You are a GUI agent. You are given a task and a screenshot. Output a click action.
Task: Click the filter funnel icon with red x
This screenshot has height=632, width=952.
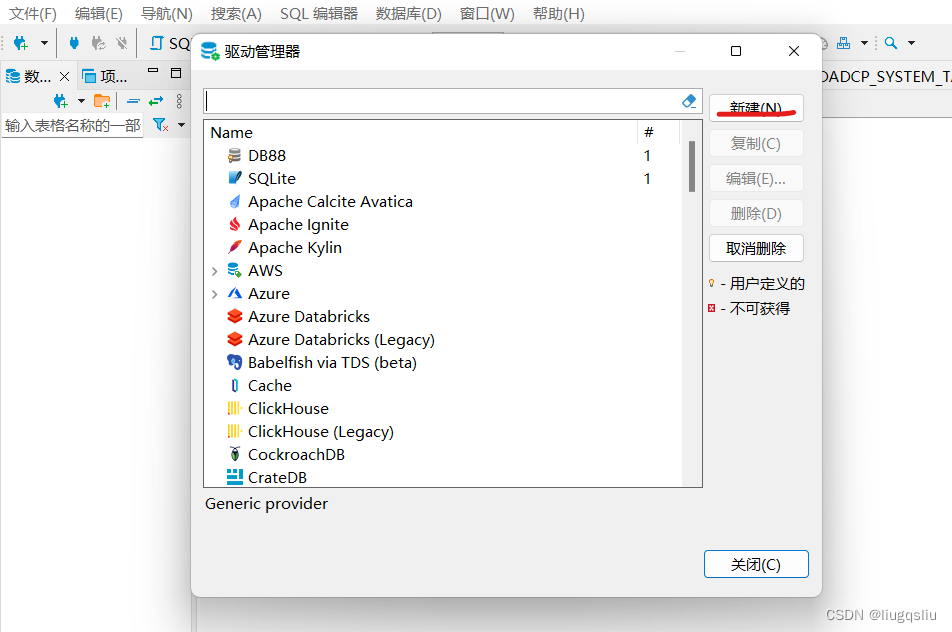tap(160, 125)
